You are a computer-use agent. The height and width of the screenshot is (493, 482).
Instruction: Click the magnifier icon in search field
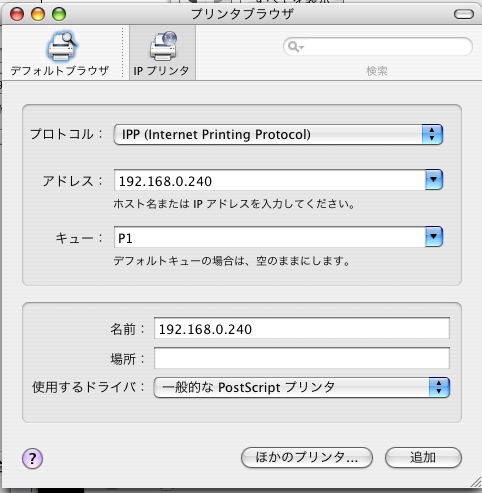click(x=295, y=46)
